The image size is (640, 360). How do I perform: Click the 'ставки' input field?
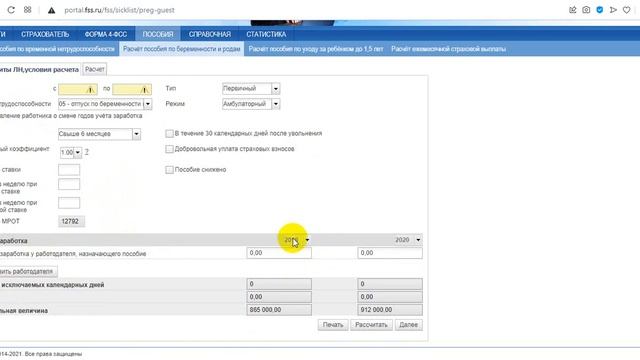click(x=69, y=170)
